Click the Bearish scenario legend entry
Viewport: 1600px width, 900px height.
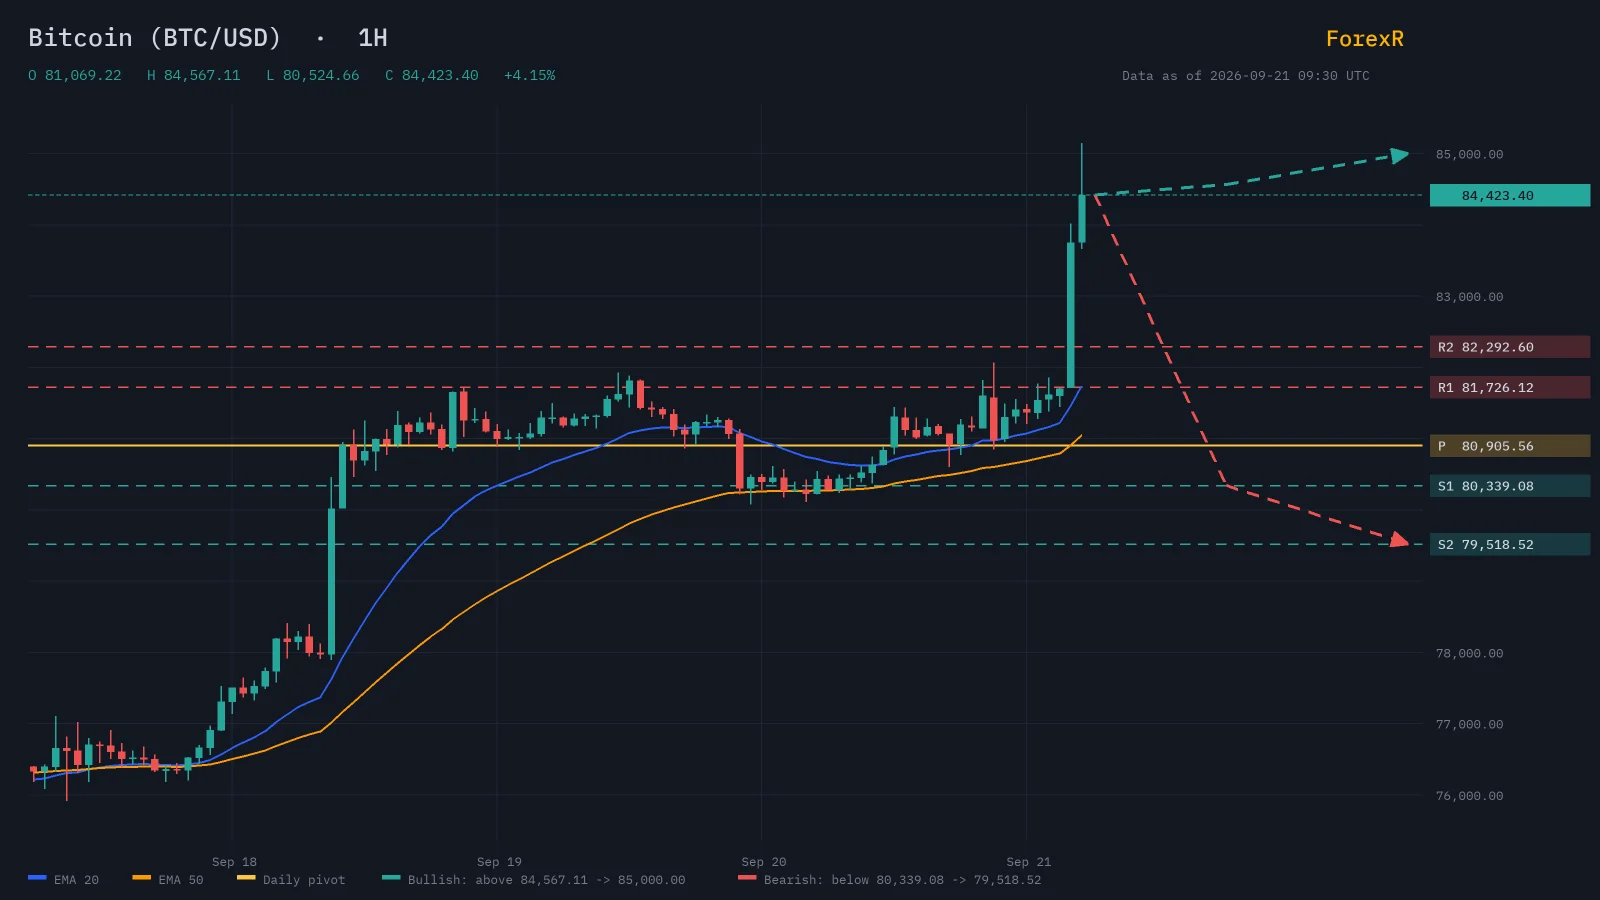tap(890, 880)
